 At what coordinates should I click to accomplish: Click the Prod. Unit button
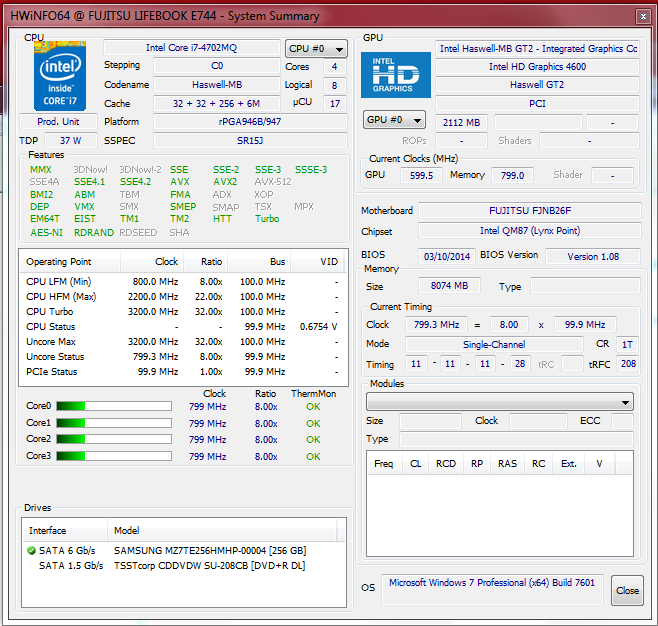tap(58, 122)
